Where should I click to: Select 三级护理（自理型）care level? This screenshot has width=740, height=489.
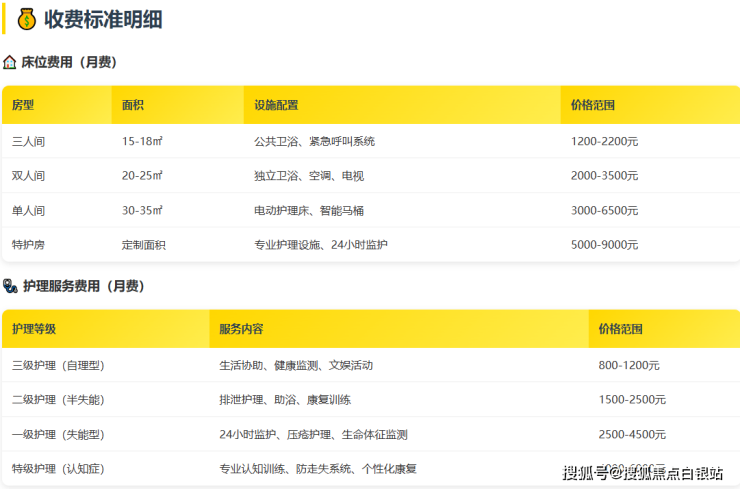(58, 365)
